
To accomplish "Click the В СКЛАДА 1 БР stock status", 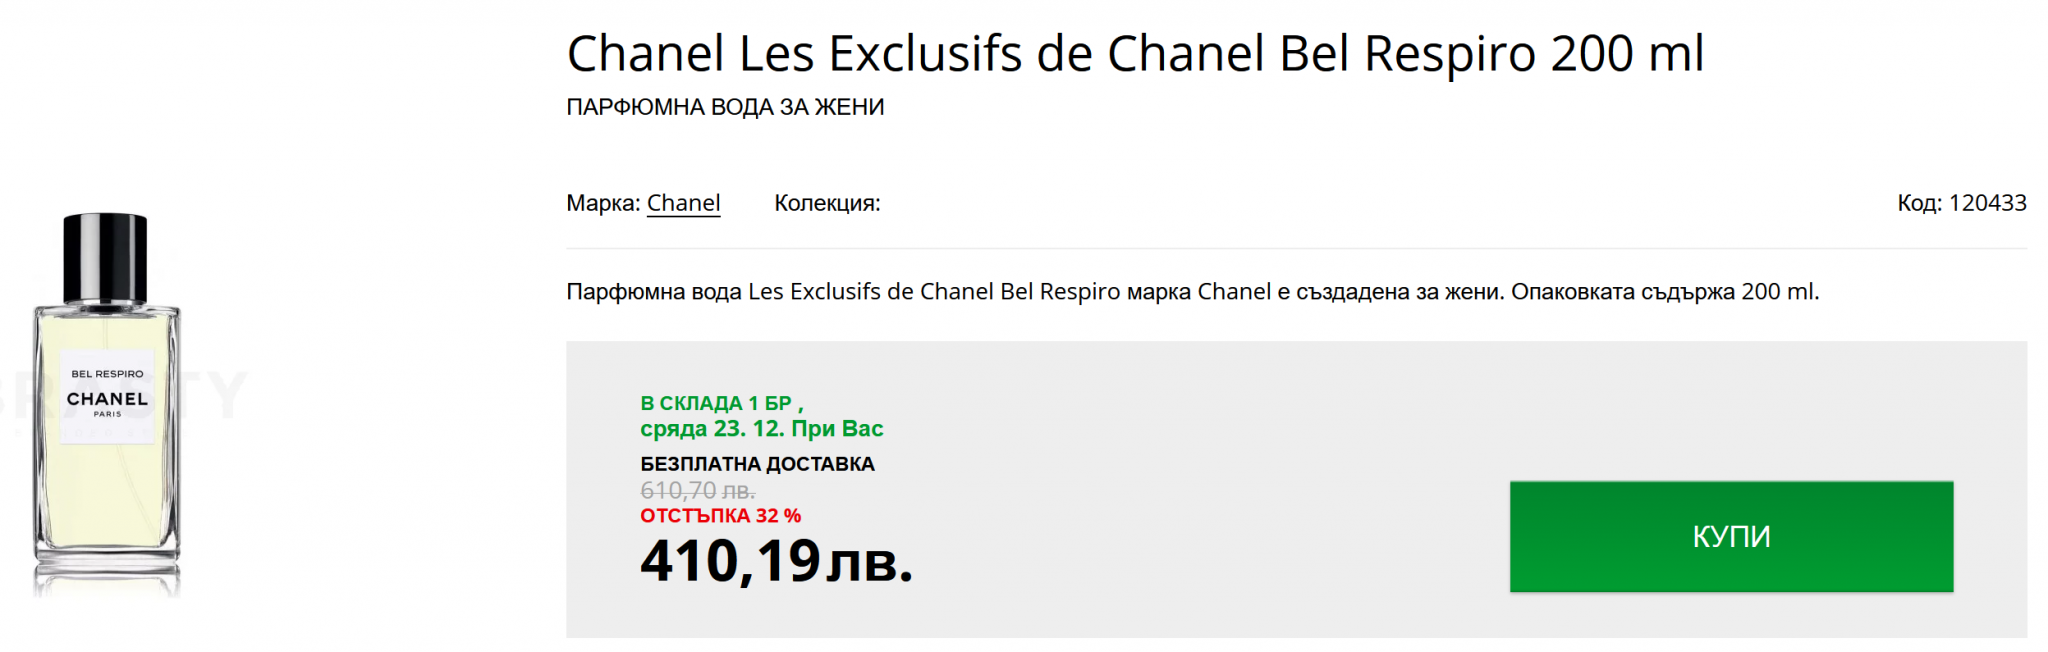I will [x=716, y=403].
